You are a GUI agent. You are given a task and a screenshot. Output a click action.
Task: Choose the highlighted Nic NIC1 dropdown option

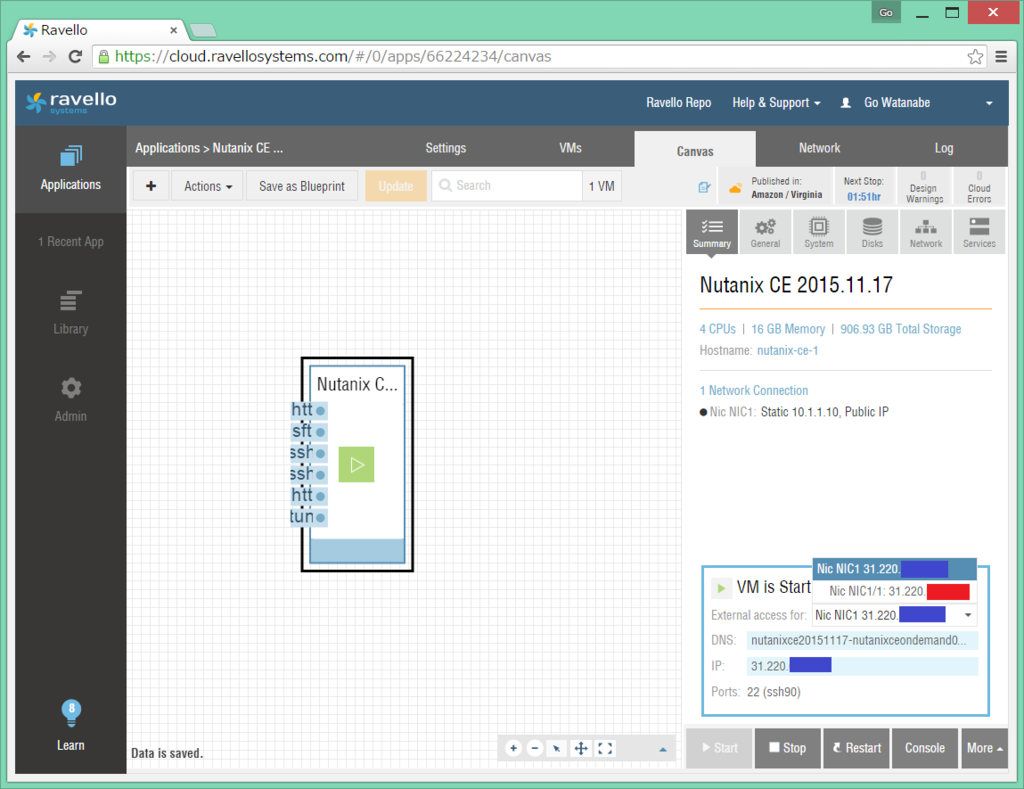pos(895,569)
